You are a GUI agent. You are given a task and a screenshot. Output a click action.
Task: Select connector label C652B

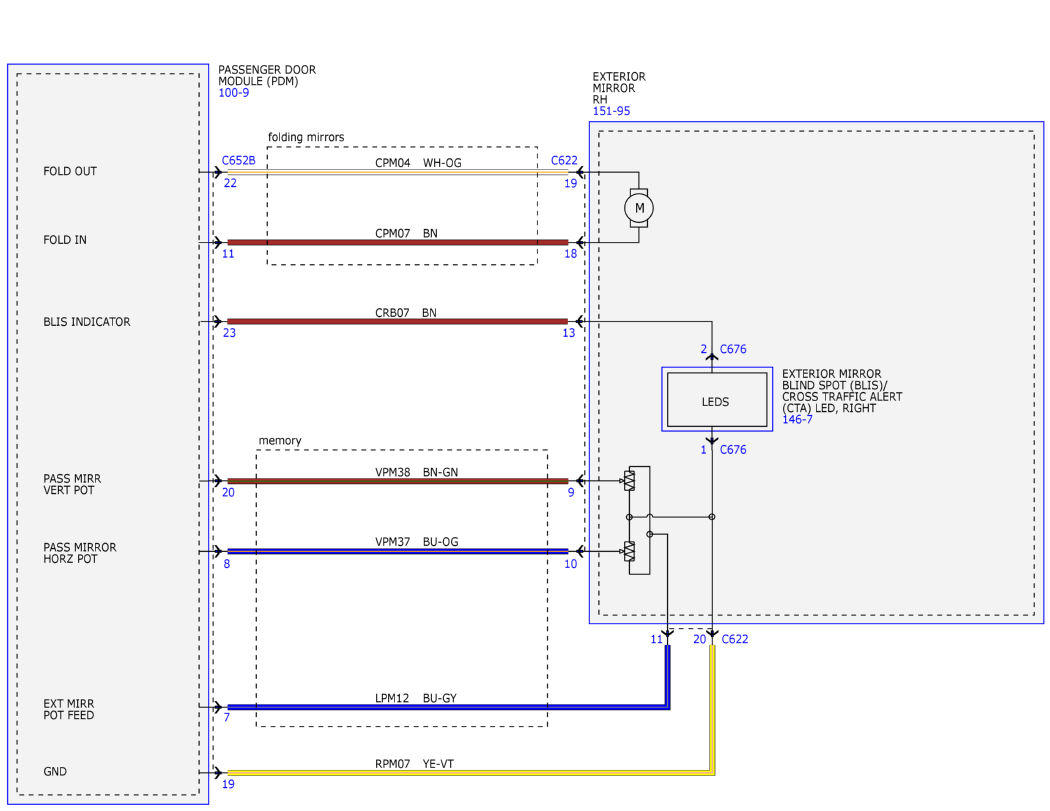click(238, 161)
